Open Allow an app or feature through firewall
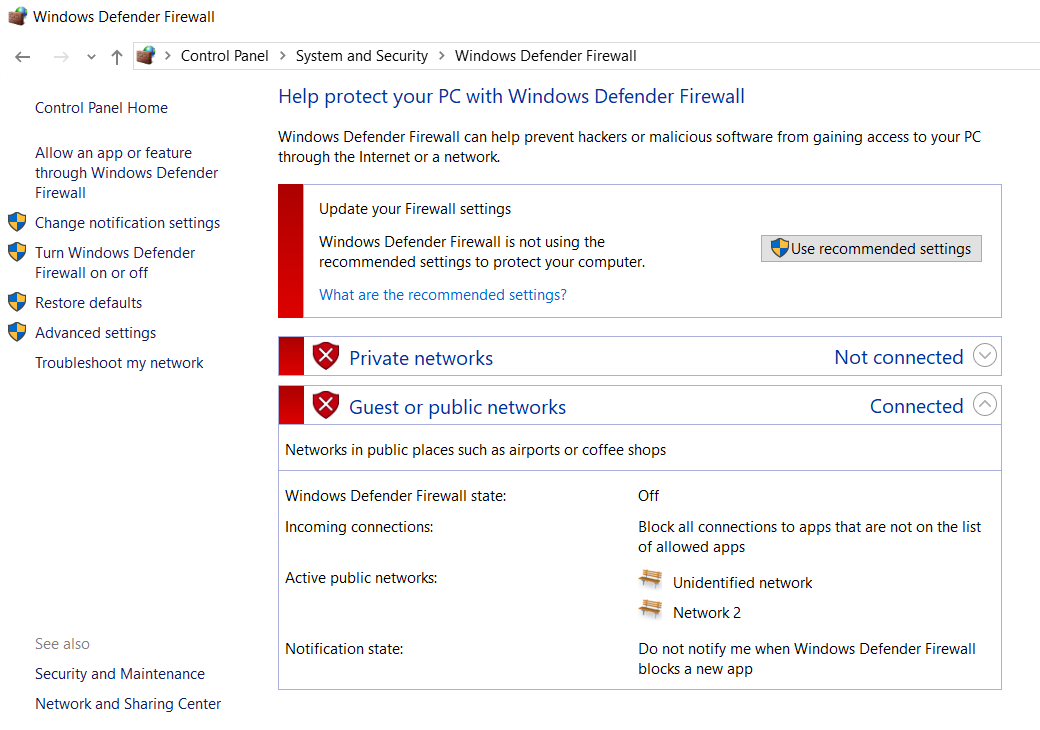The image size is (1040, 730). click(x=126, y=172)
